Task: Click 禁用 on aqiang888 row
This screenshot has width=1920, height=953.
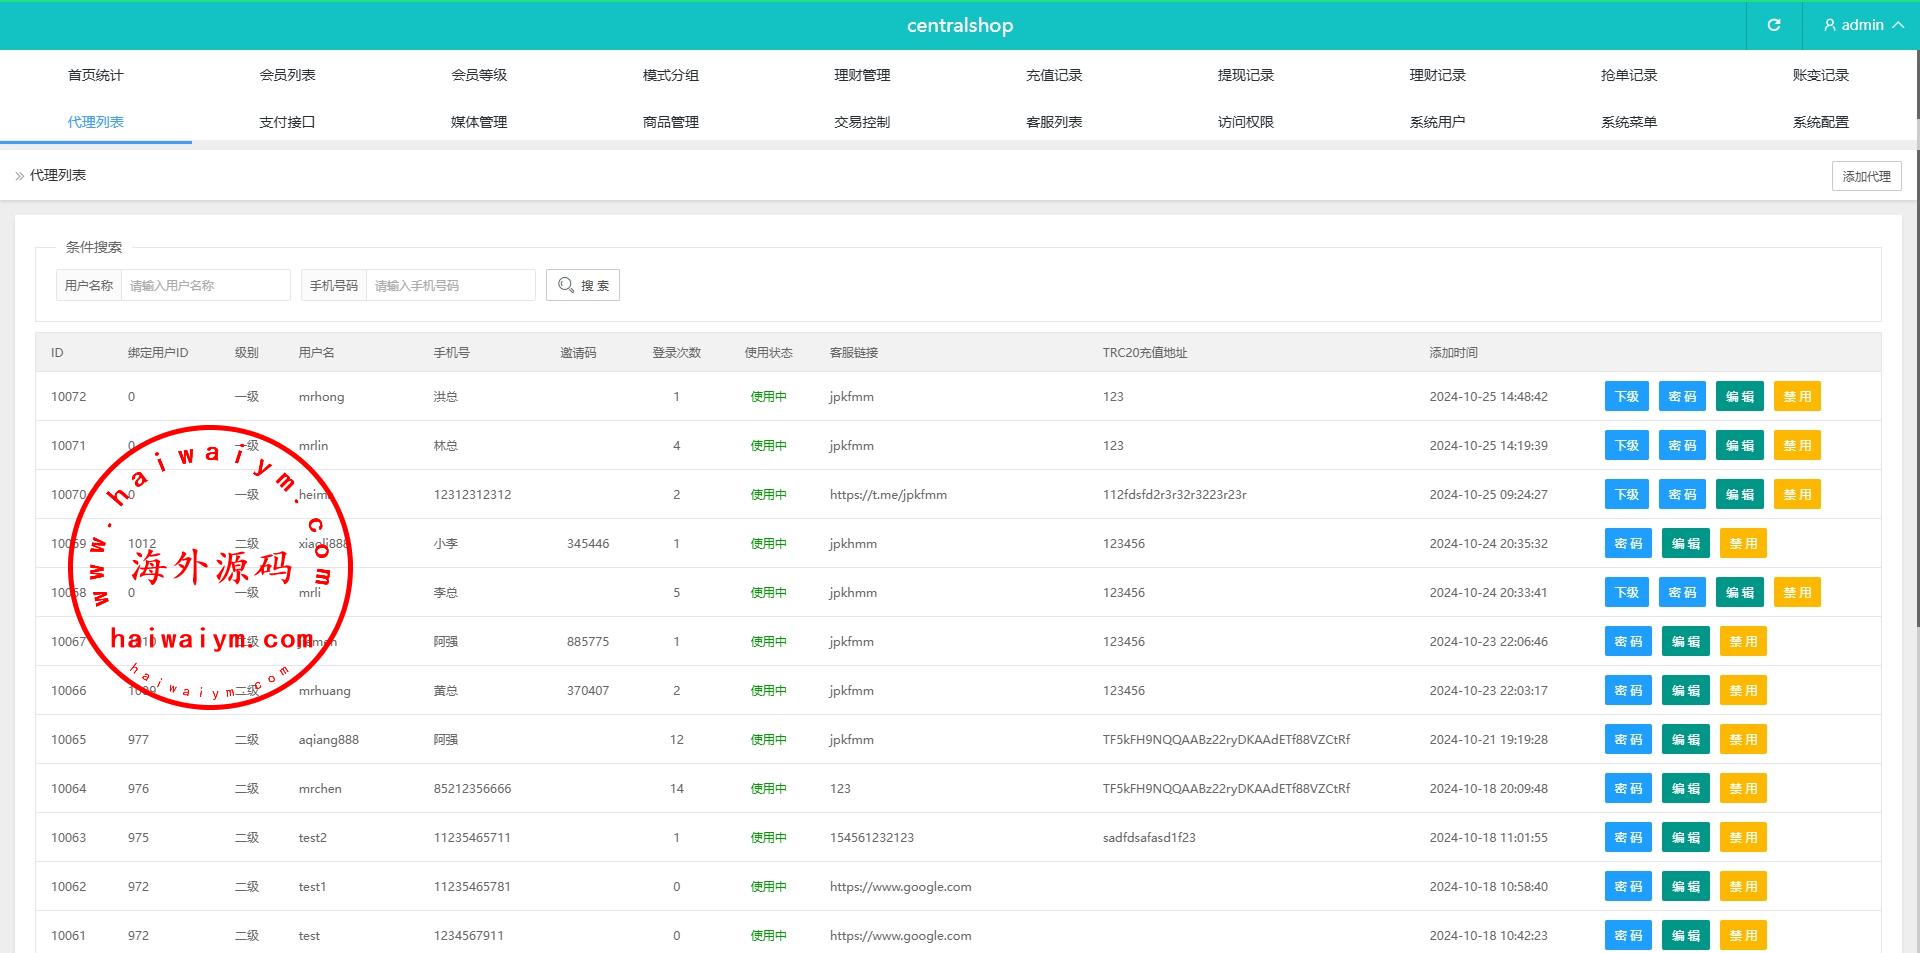Action: pyautogui.click(x=1743, y=740)
